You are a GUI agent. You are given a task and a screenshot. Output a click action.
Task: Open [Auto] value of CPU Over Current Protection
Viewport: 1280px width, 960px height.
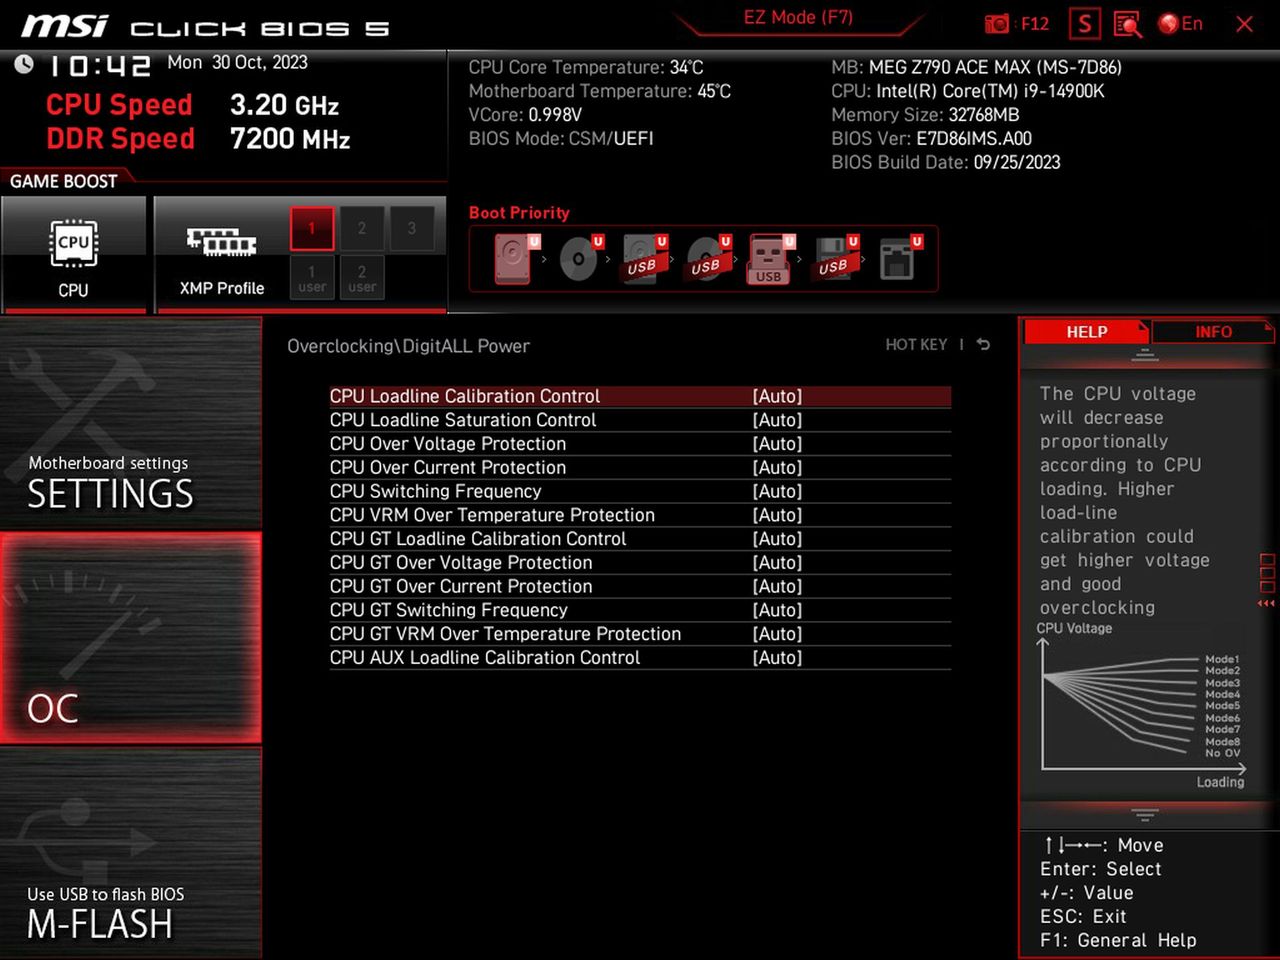click(777, 468)
